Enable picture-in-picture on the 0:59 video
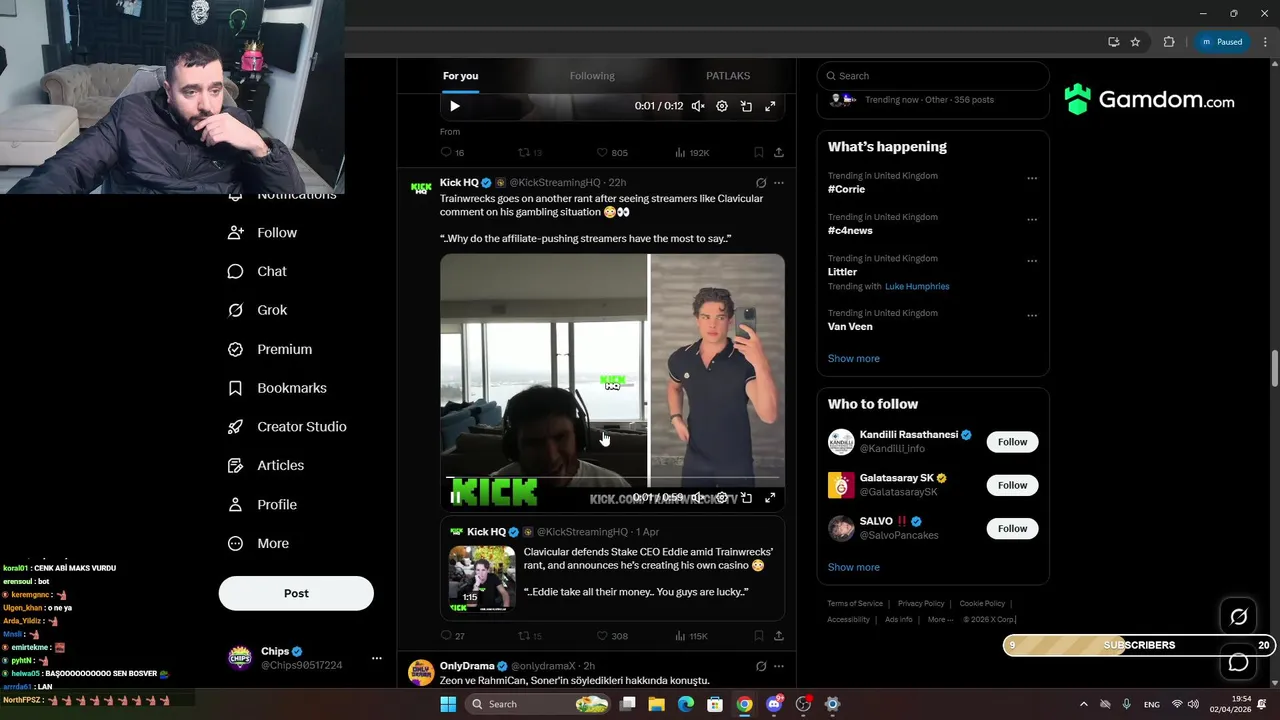The image size is (1280, 720). pos(746,497)
